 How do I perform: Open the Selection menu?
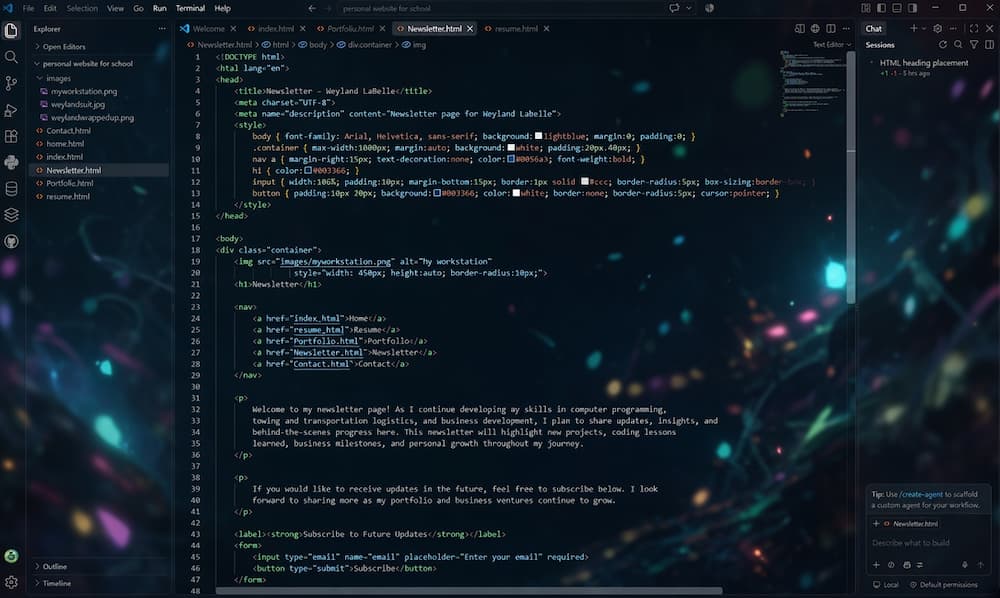(82, 8)
